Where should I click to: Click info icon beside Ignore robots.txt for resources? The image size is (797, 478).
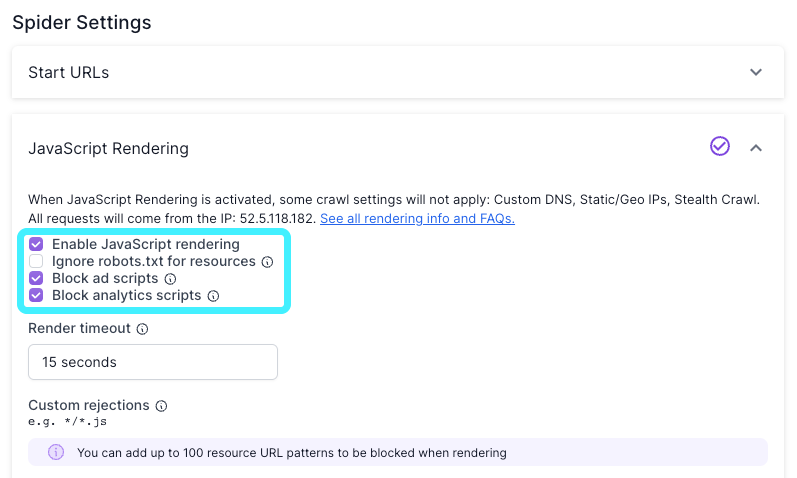pyautogui.click(x=267, y=262)
